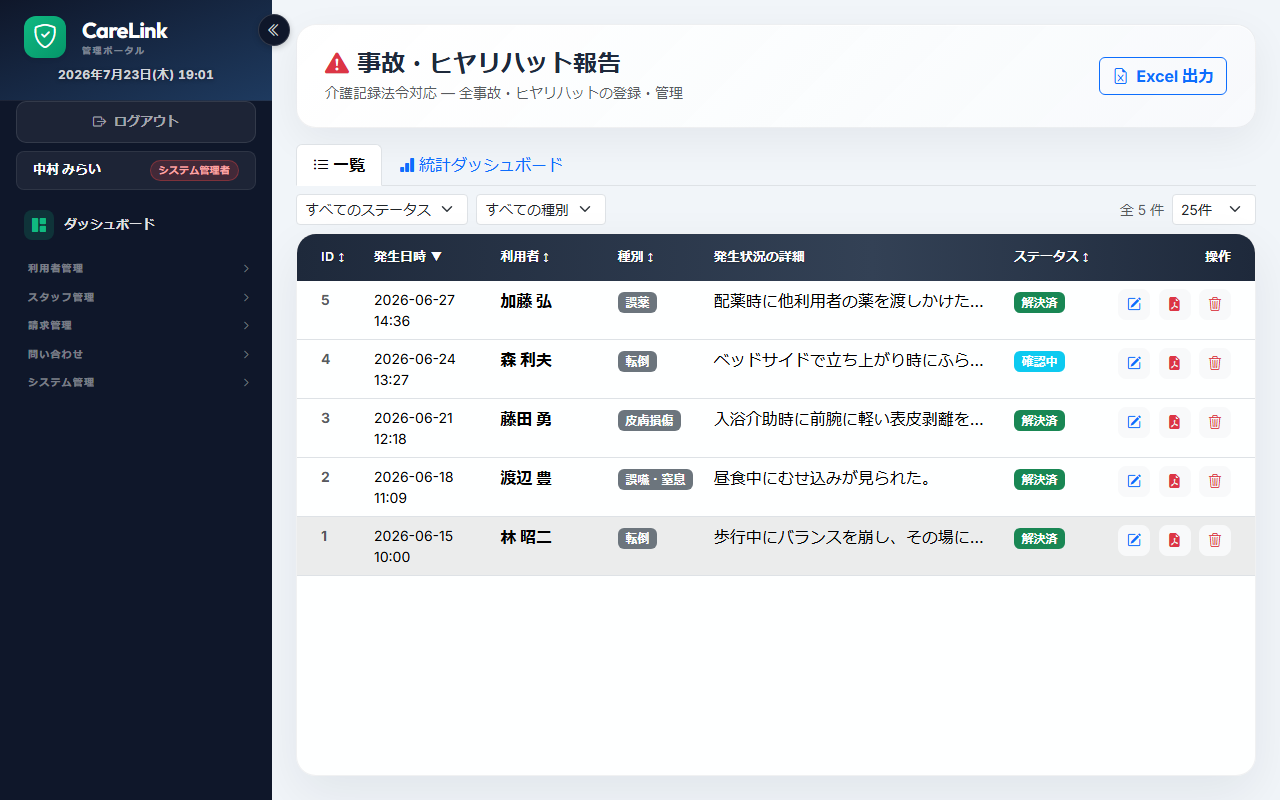1280x800 pixels.
Task: Open the すべてのステータス filter dropdown
Action: tap(382, 210)
